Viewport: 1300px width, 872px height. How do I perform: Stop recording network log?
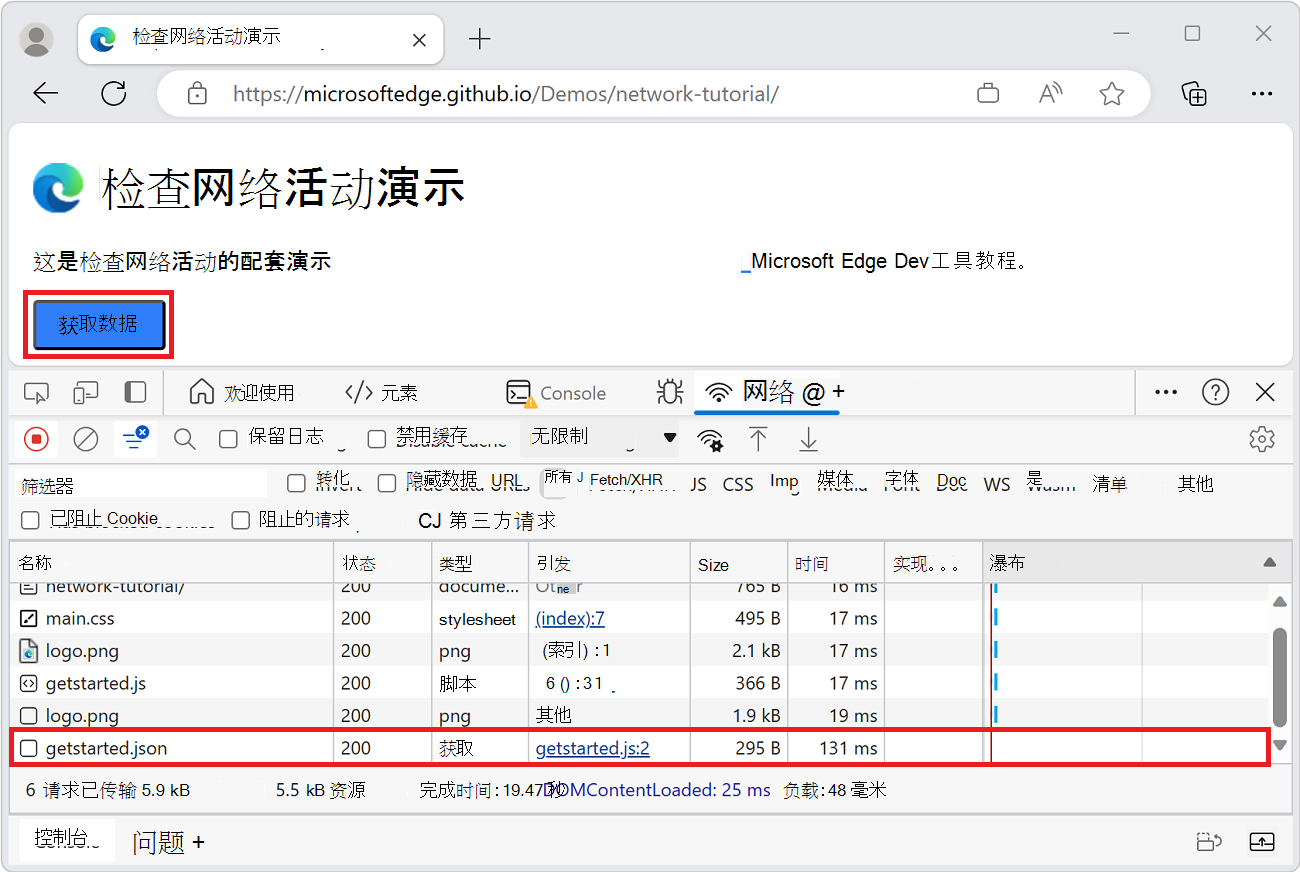pyautogui.click(x=37, y=438)
